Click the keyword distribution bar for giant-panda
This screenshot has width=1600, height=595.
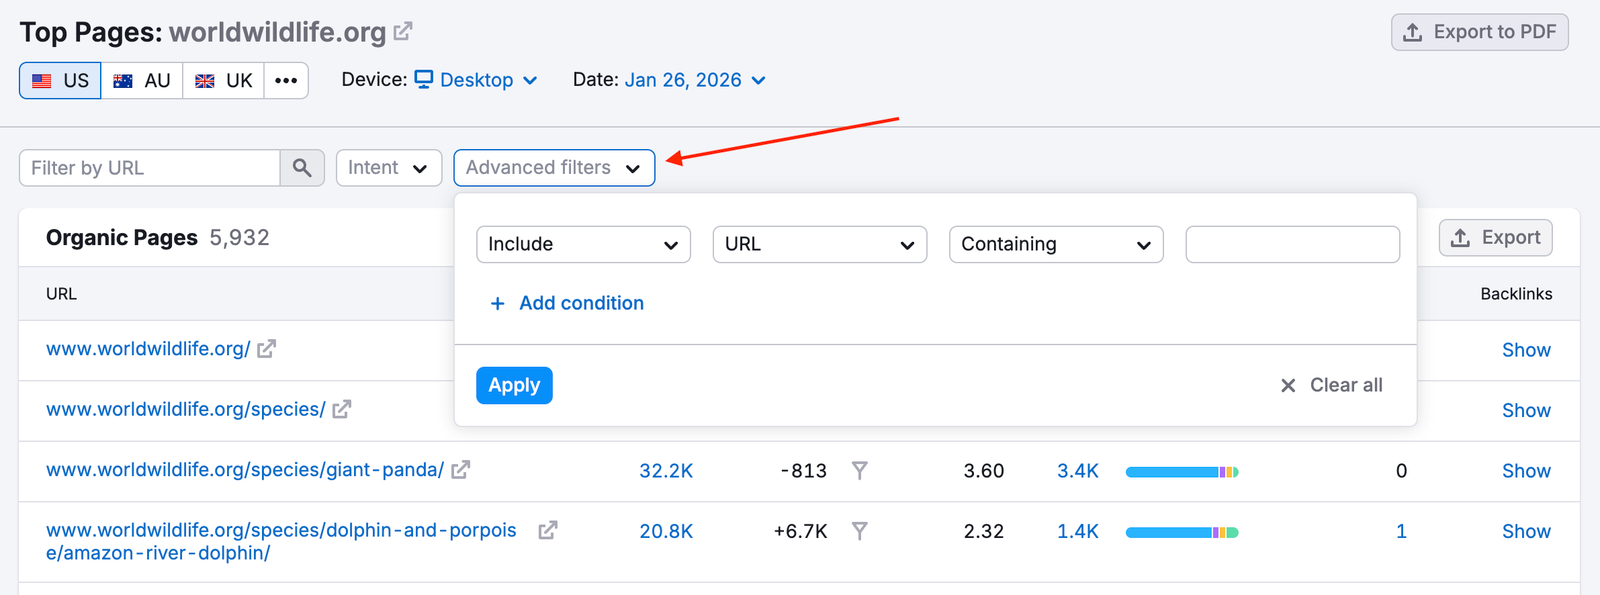tap(1181, 471)
